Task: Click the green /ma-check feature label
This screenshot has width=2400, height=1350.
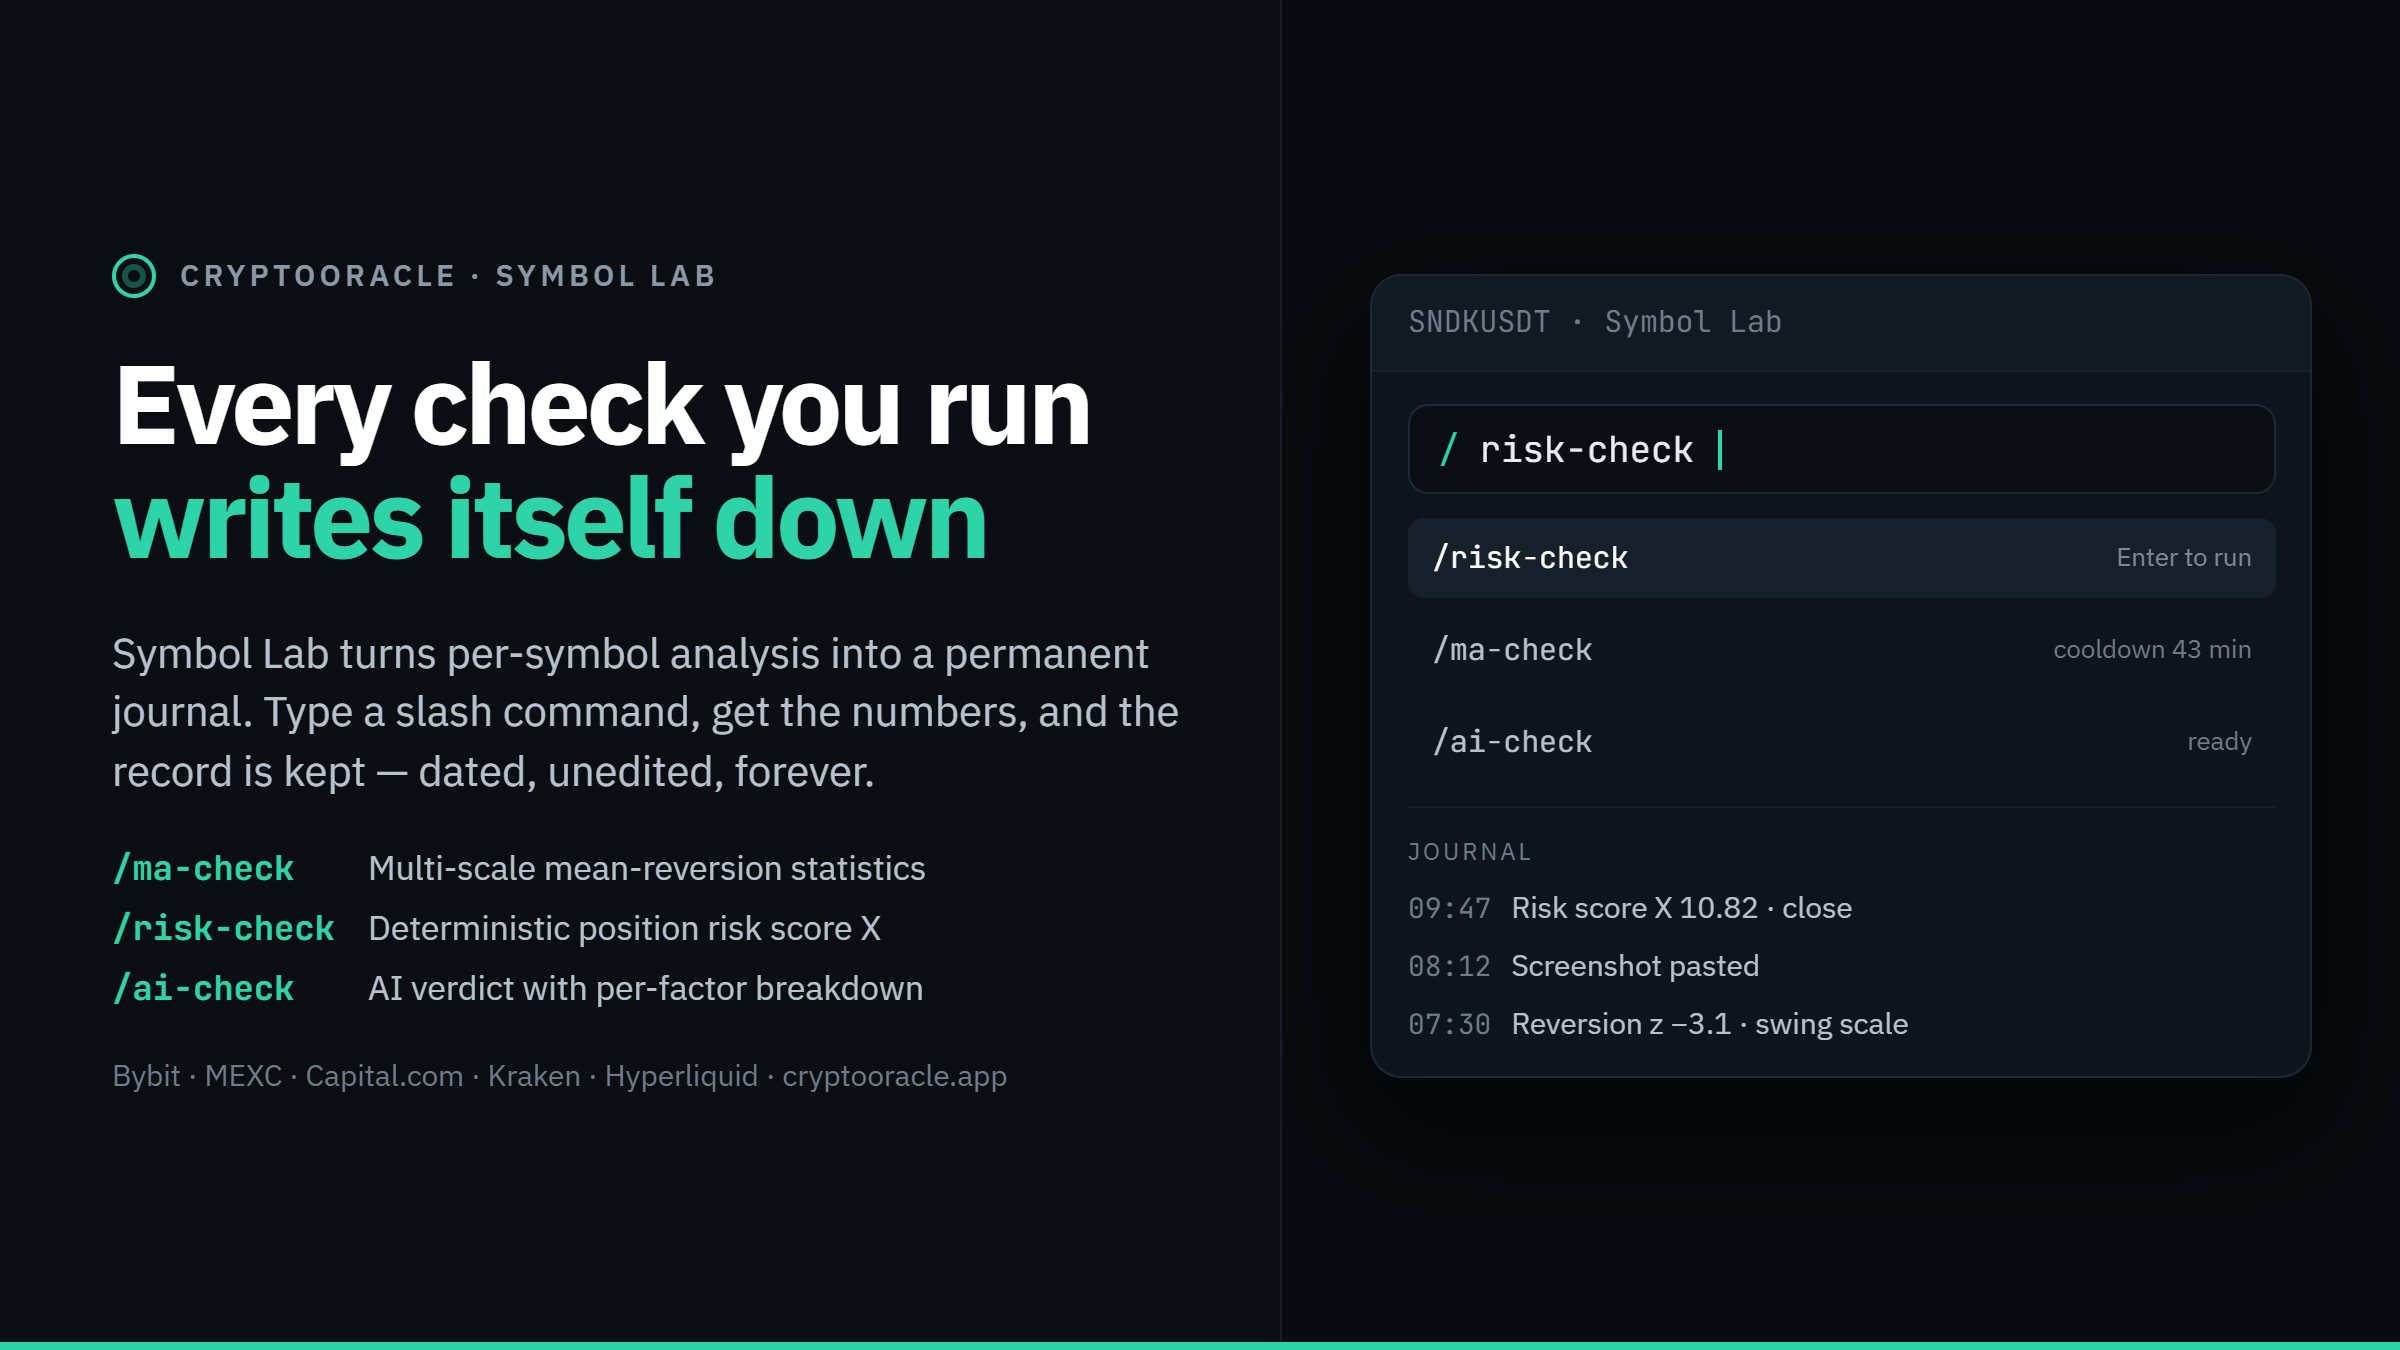Action: [203, 868]
